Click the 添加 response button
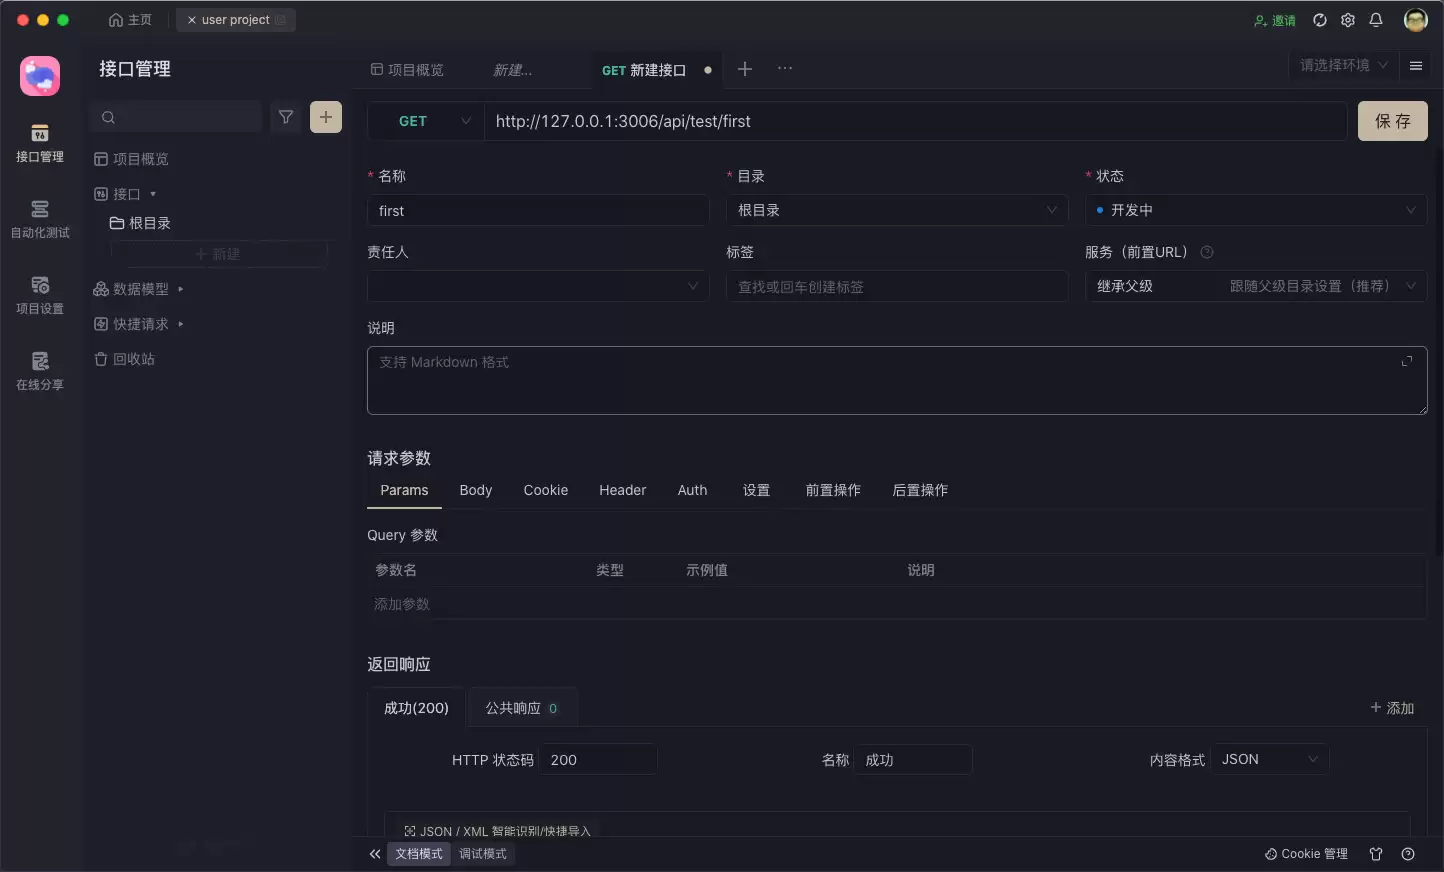The width and height of the screenshot is (1444, 872). tap(1392, 708)
